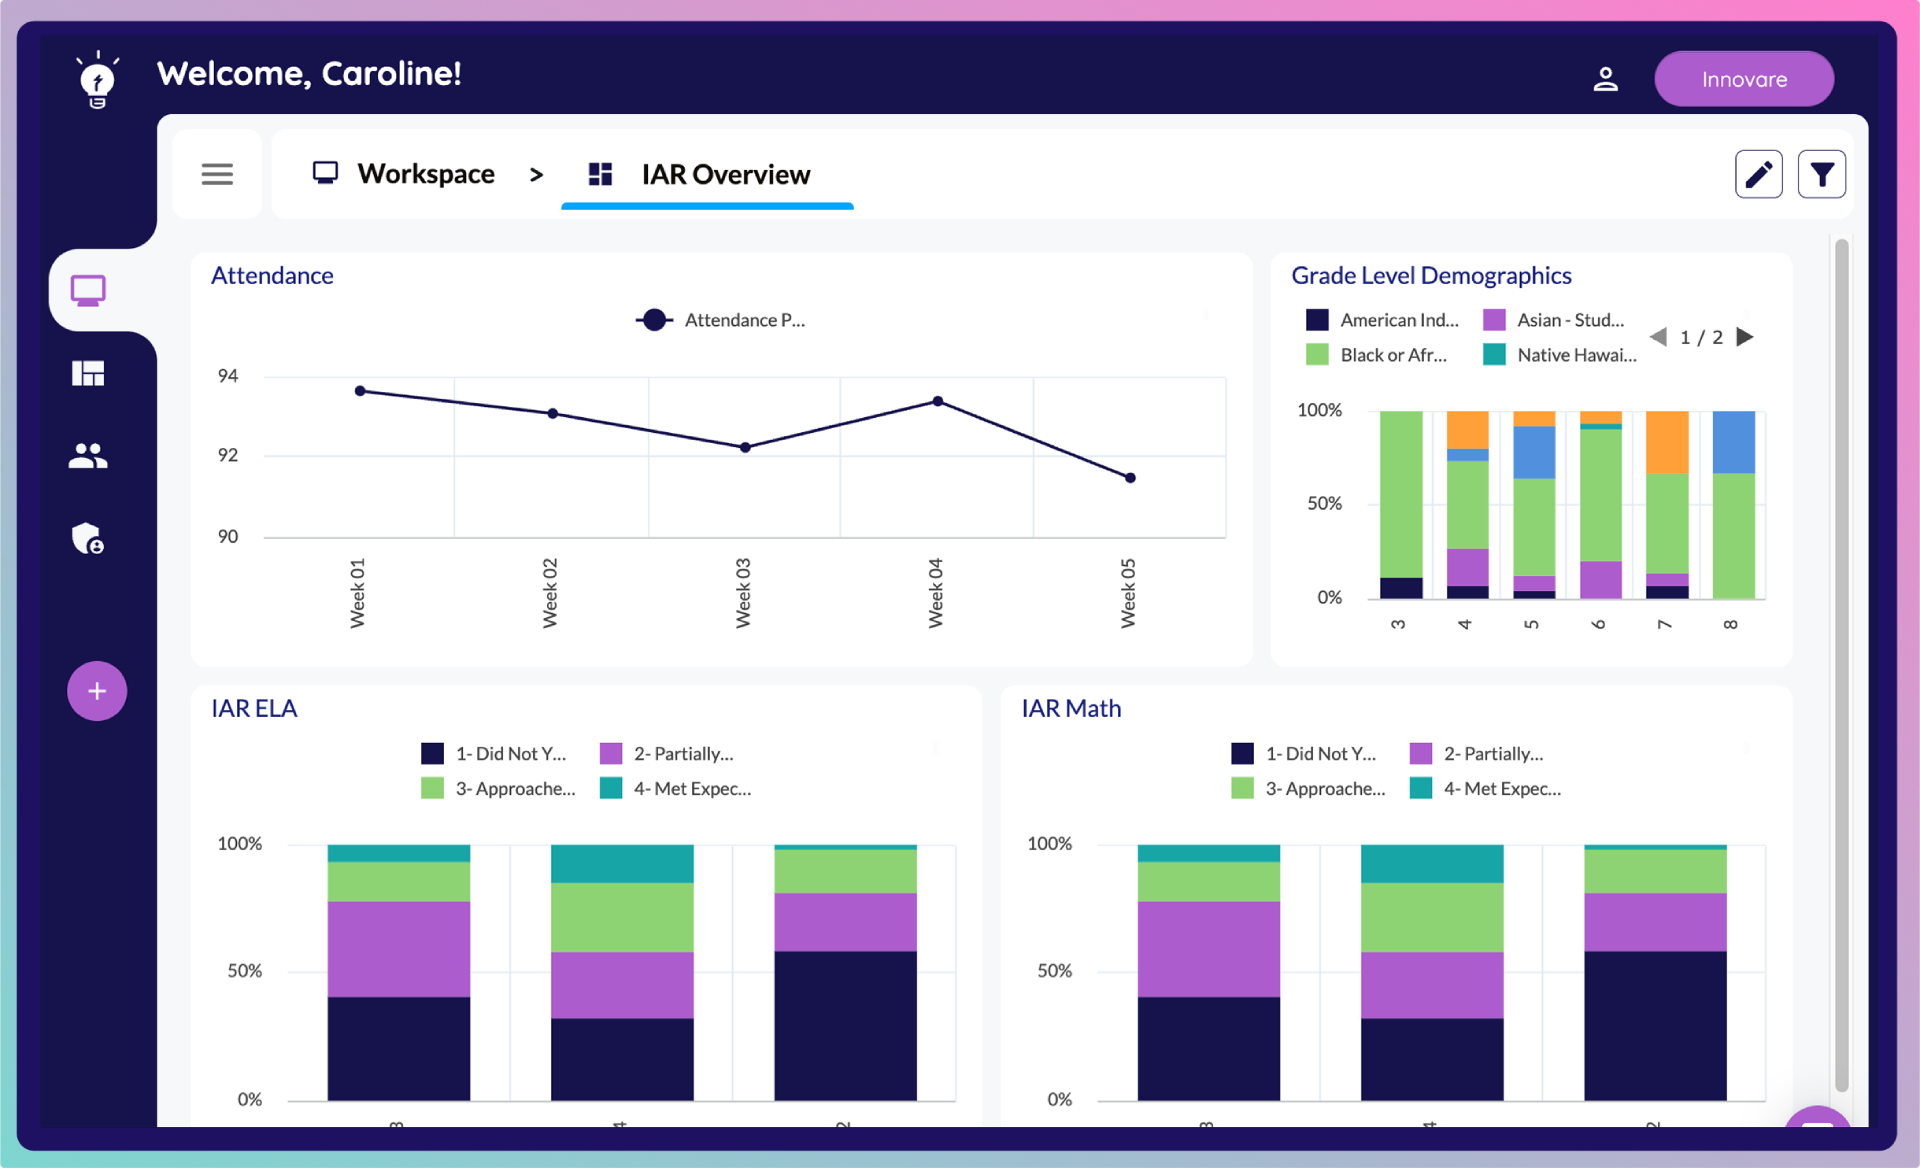Open the dashboard layout sidebar icon
This screenshot has width=1920, height=1168.
coord(88,373)
